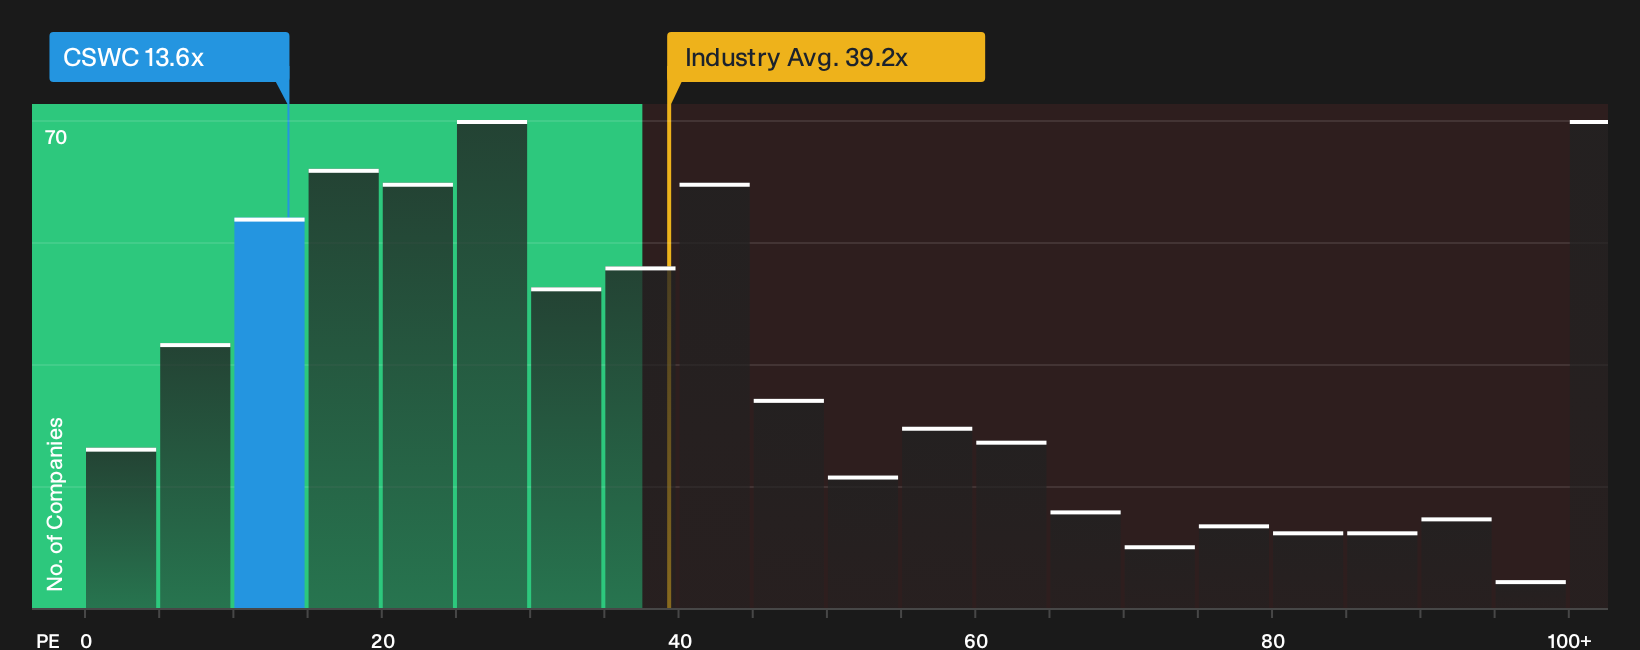Click the '80' x-axis tick label
The height and width of the screenshot is (650, 1640).
click(x=1273, y=640)
